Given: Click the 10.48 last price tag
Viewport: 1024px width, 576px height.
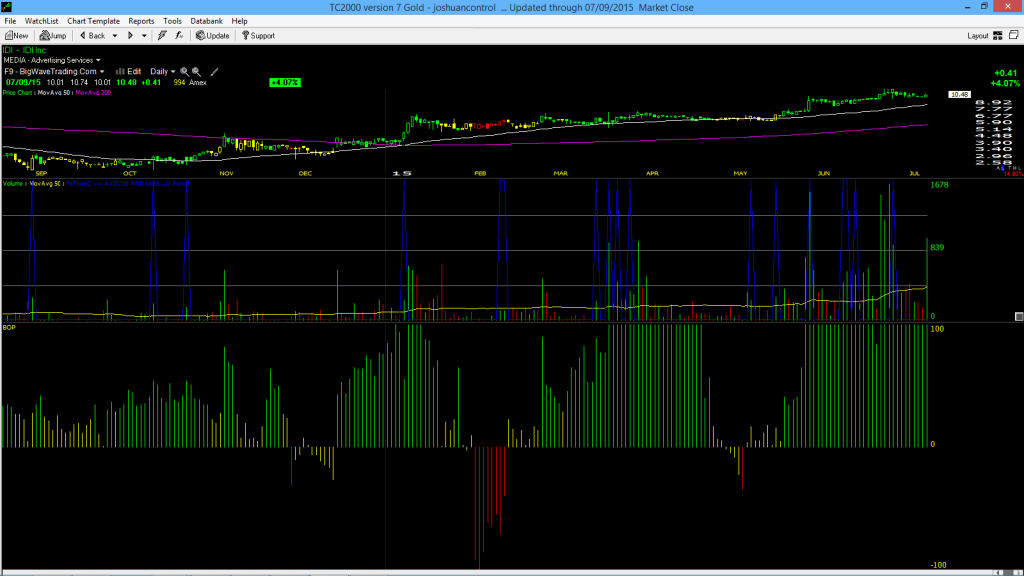Looking at the screenshot, I should (x=959, y=95).
